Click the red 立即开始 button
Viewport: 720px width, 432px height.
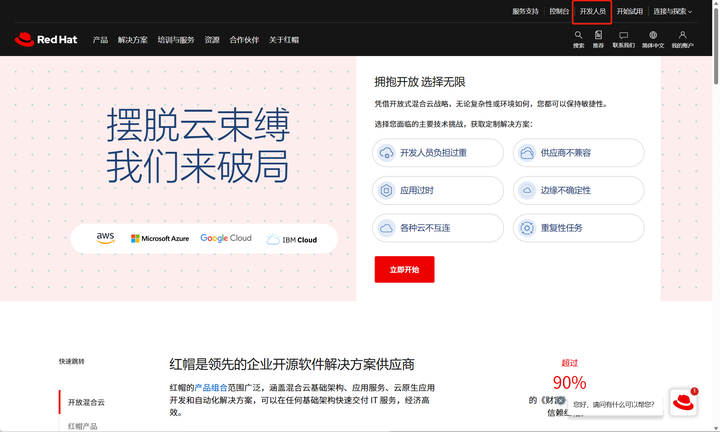pos(405,269)
